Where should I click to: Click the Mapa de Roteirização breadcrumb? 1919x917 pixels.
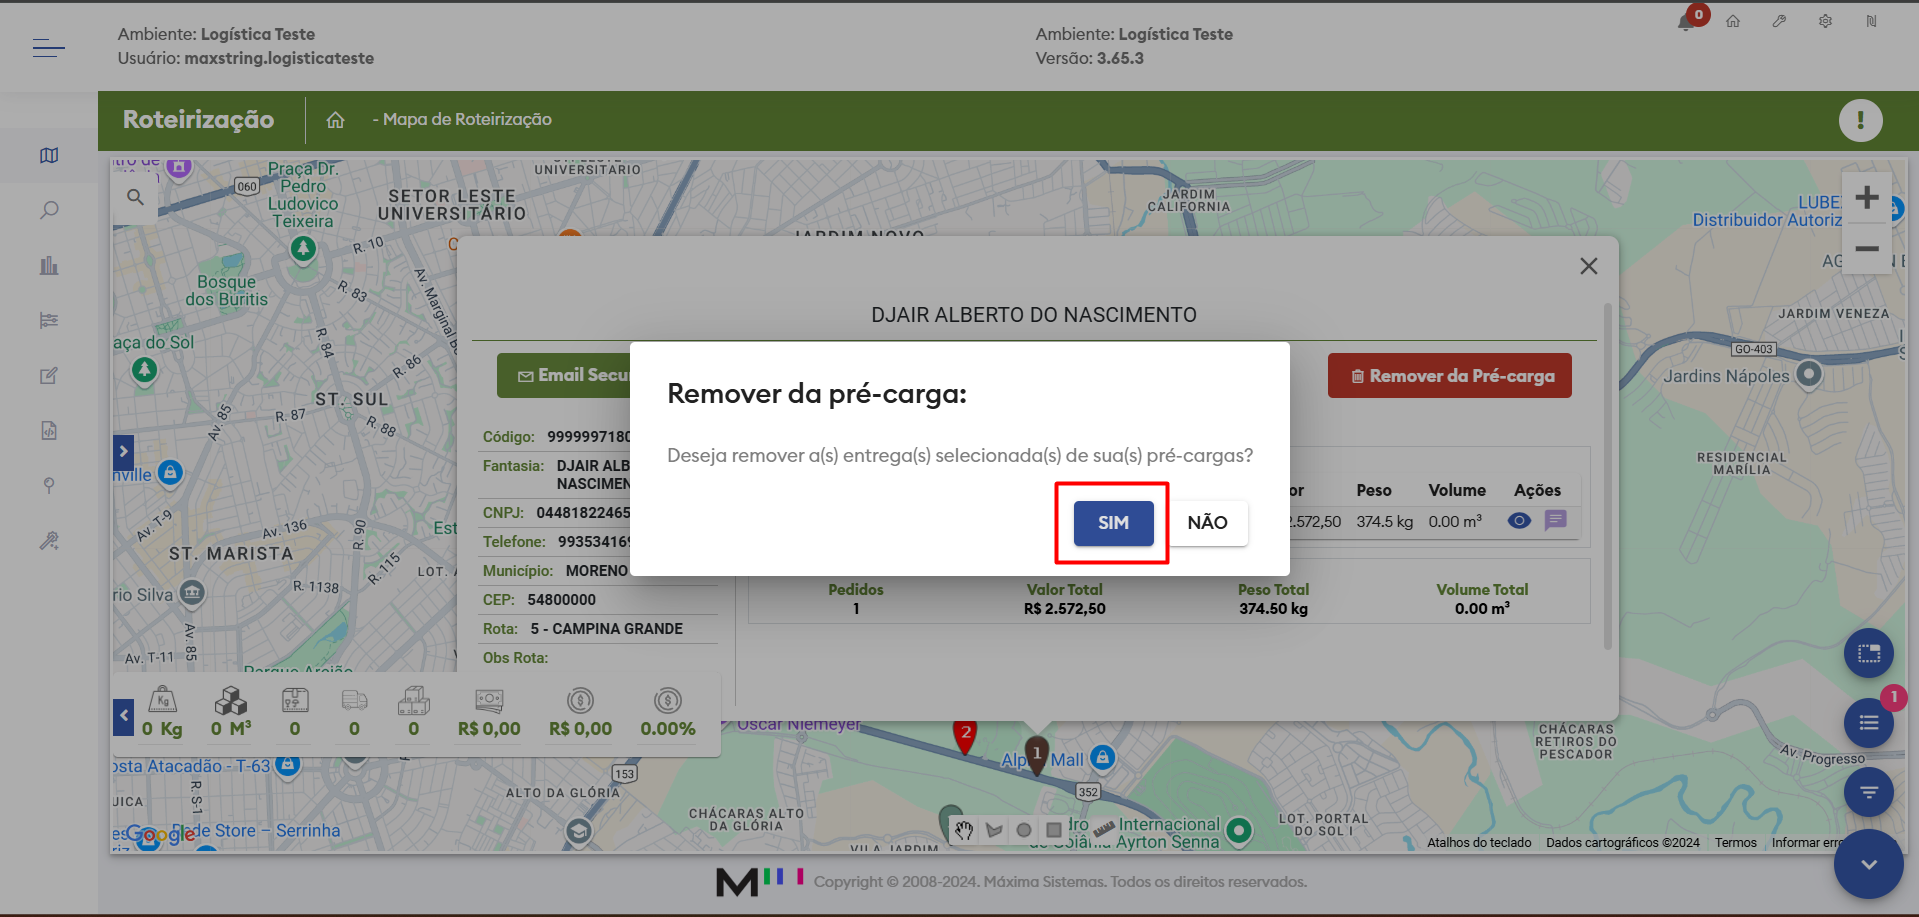(467, 120)
